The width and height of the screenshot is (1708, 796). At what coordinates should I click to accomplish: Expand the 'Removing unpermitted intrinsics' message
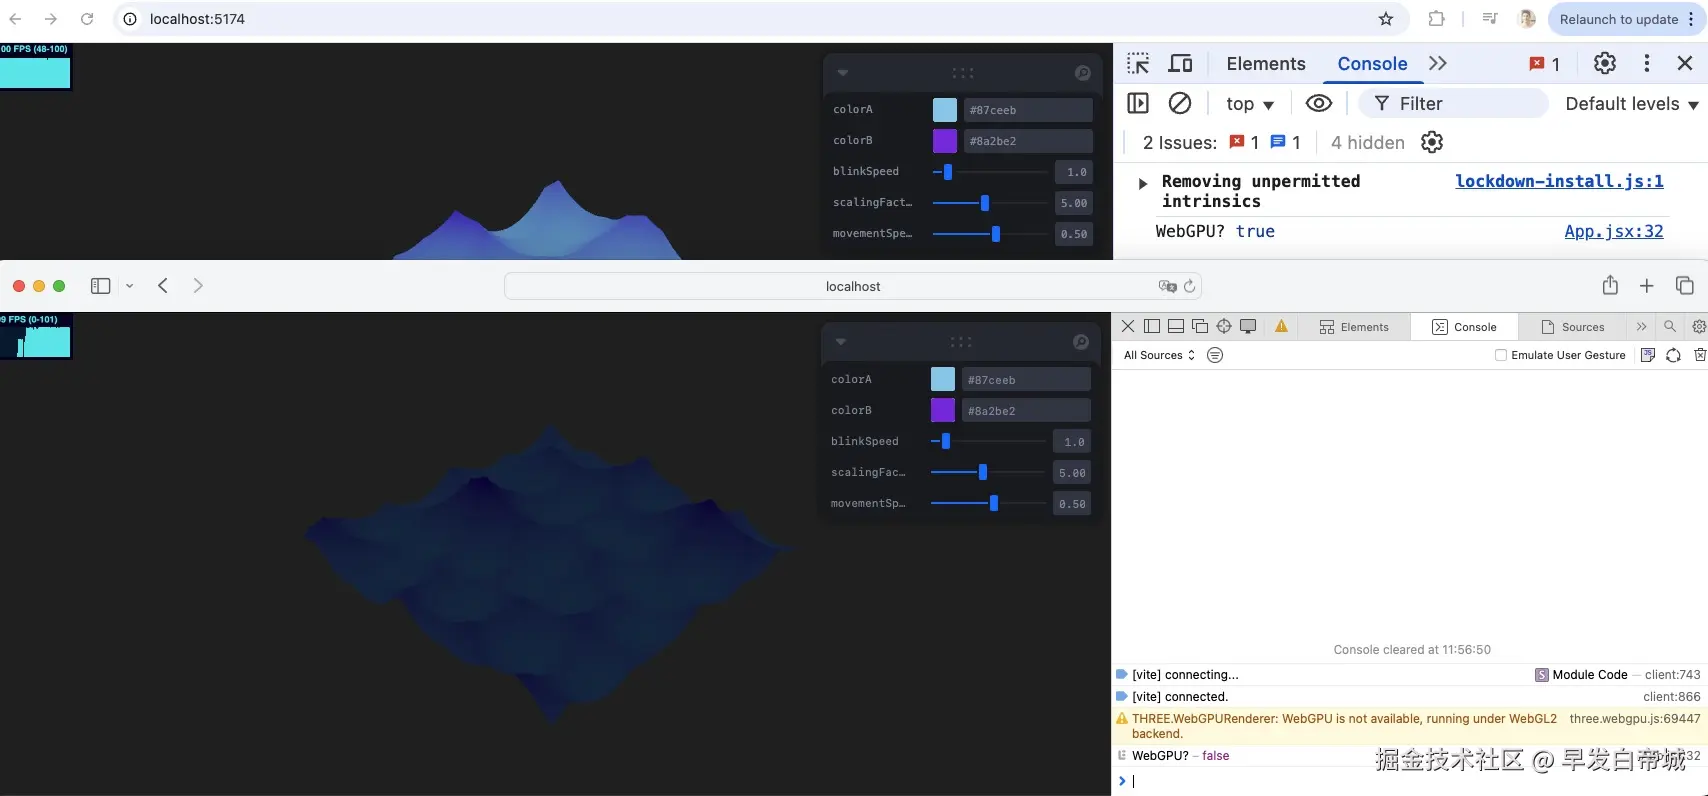(x=1143, y=184)
